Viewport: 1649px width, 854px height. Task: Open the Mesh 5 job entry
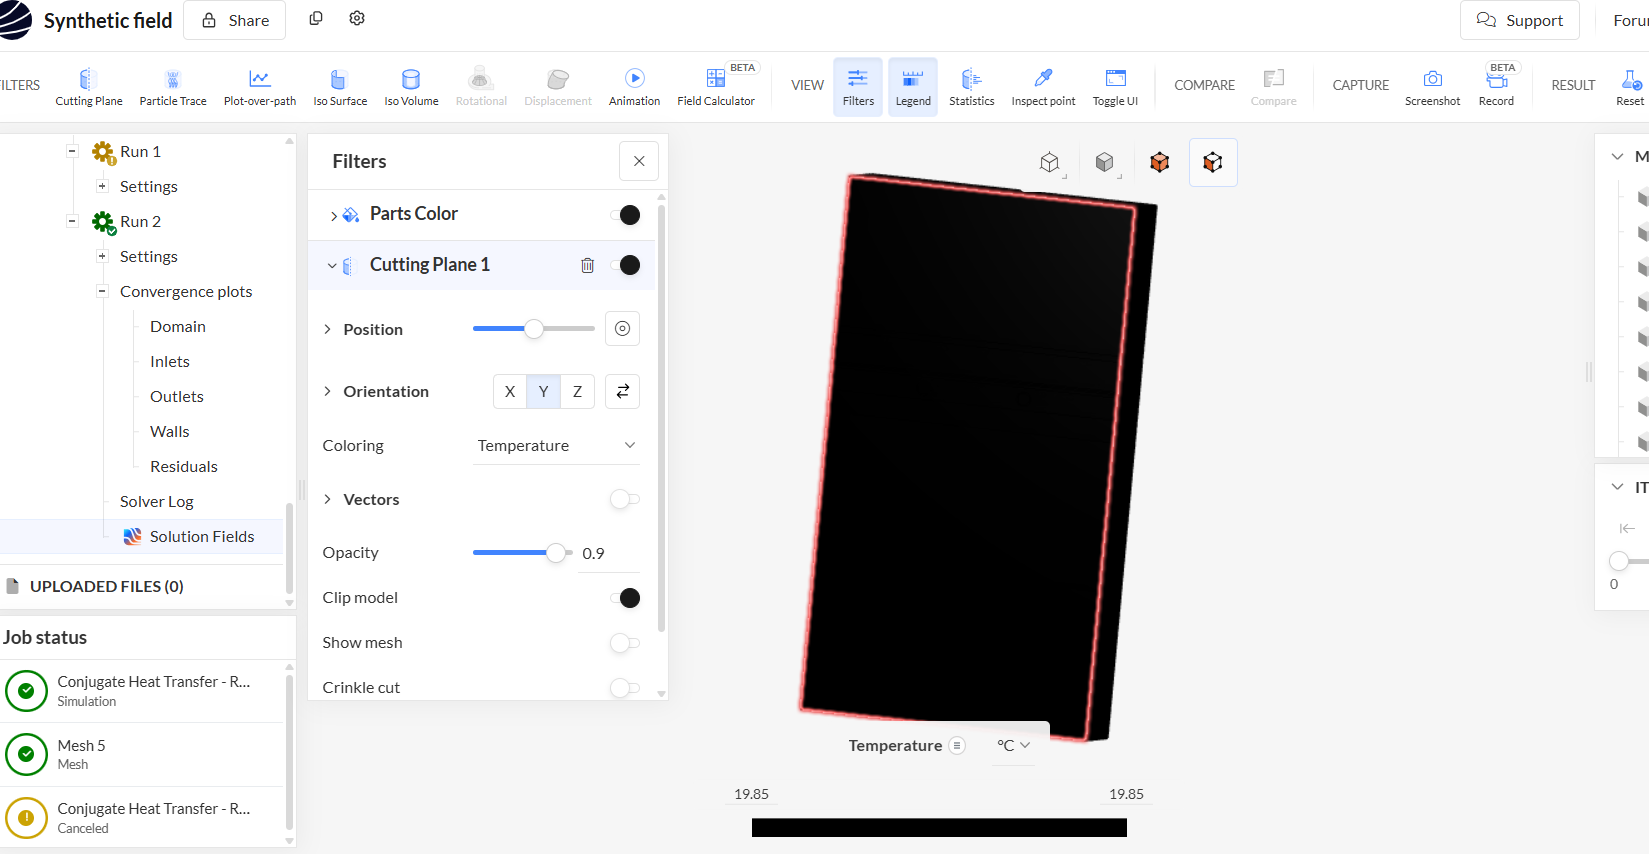coord(142,754)
